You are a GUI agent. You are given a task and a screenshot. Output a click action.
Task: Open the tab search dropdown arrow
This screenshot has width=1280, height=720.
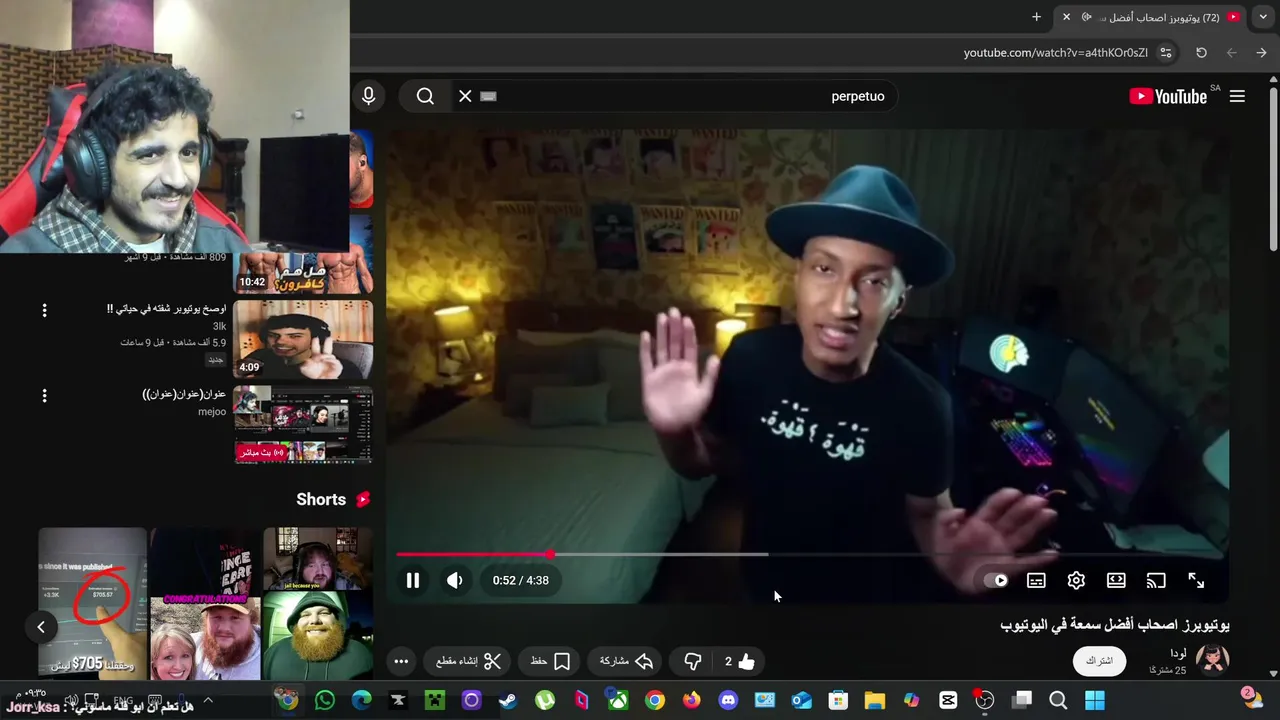(x=1263, y=17)
